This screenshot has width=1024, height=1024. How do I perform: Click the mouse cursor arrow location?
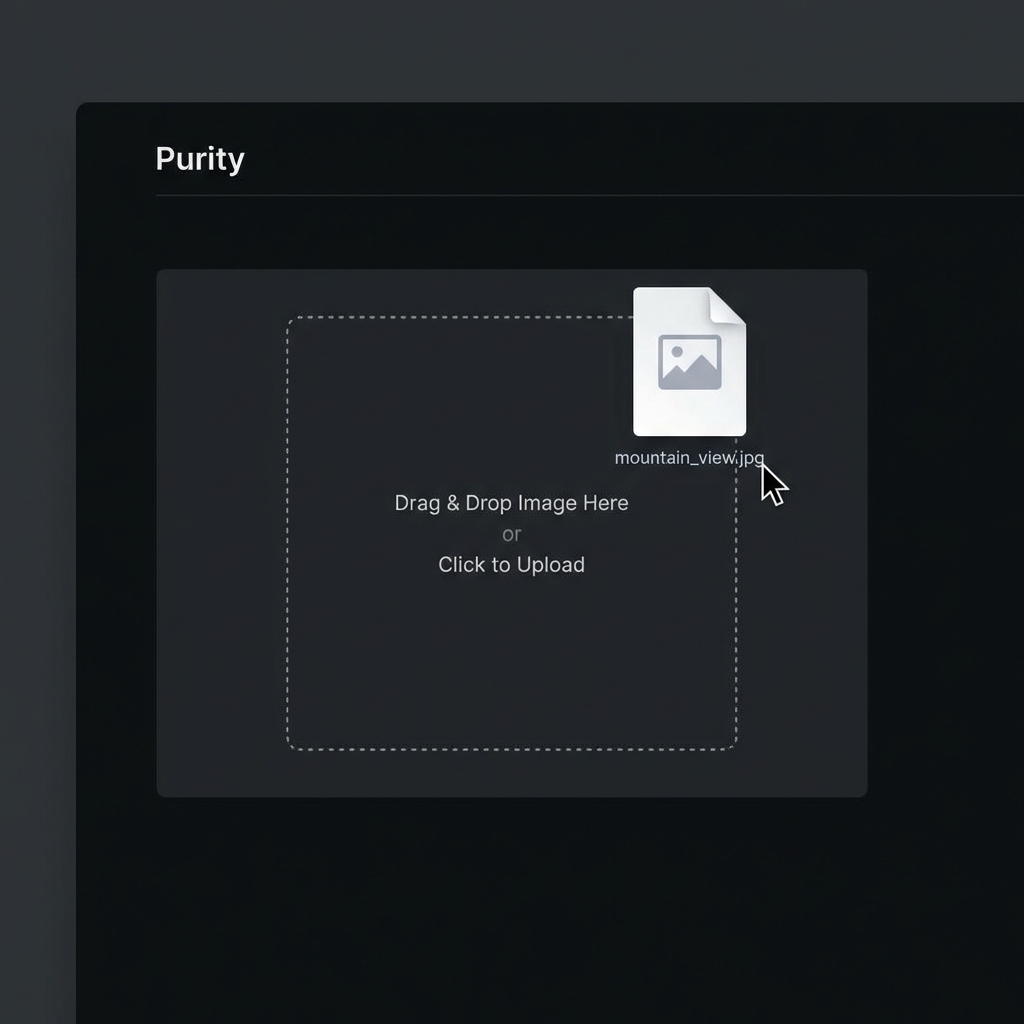coord(770,482)
